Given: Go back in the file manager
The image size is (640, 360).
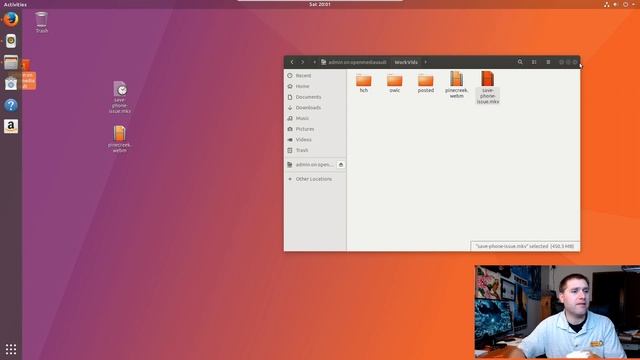Looking at the screenshot, I should tap(292, 62).
